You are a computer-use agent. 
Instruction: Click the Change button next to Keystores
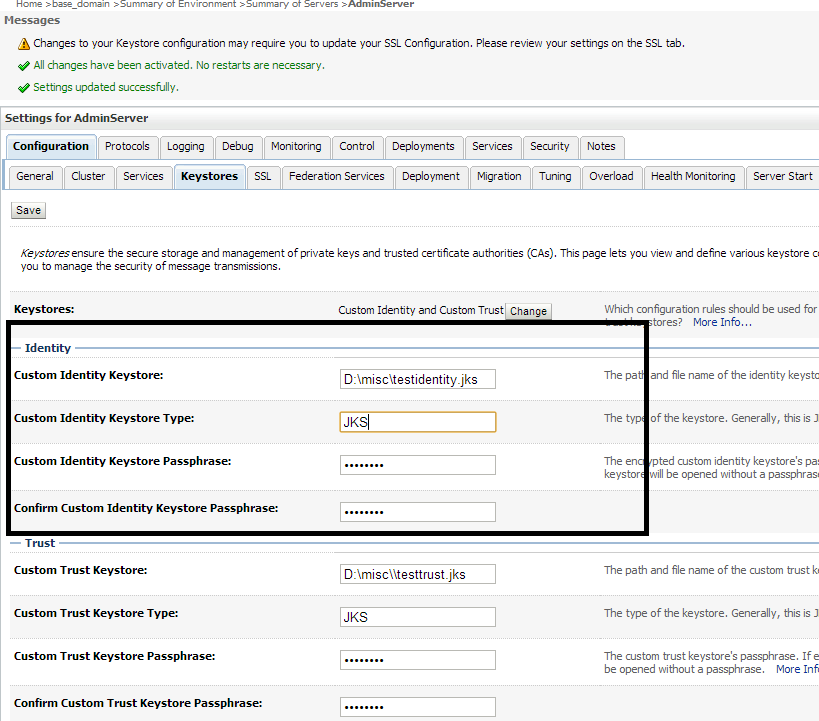pyautogui.click(x=528, y=311)
